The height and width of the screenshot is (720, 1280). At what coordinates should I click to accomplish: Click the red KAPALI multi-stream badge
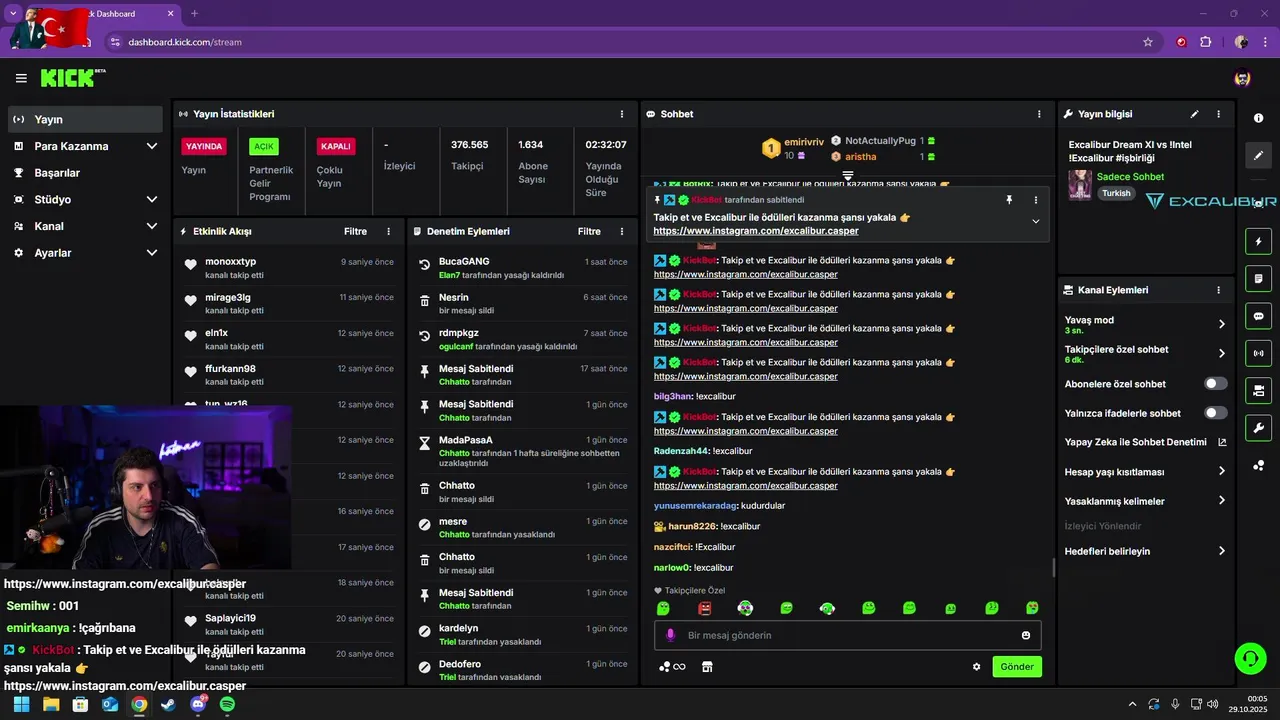[x=335, y=146]
